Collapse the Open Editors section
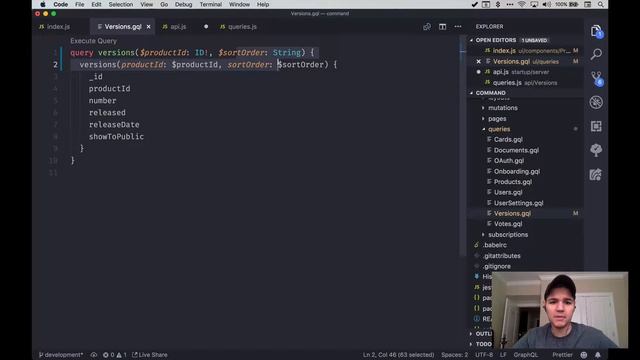 tap(471, 40)
